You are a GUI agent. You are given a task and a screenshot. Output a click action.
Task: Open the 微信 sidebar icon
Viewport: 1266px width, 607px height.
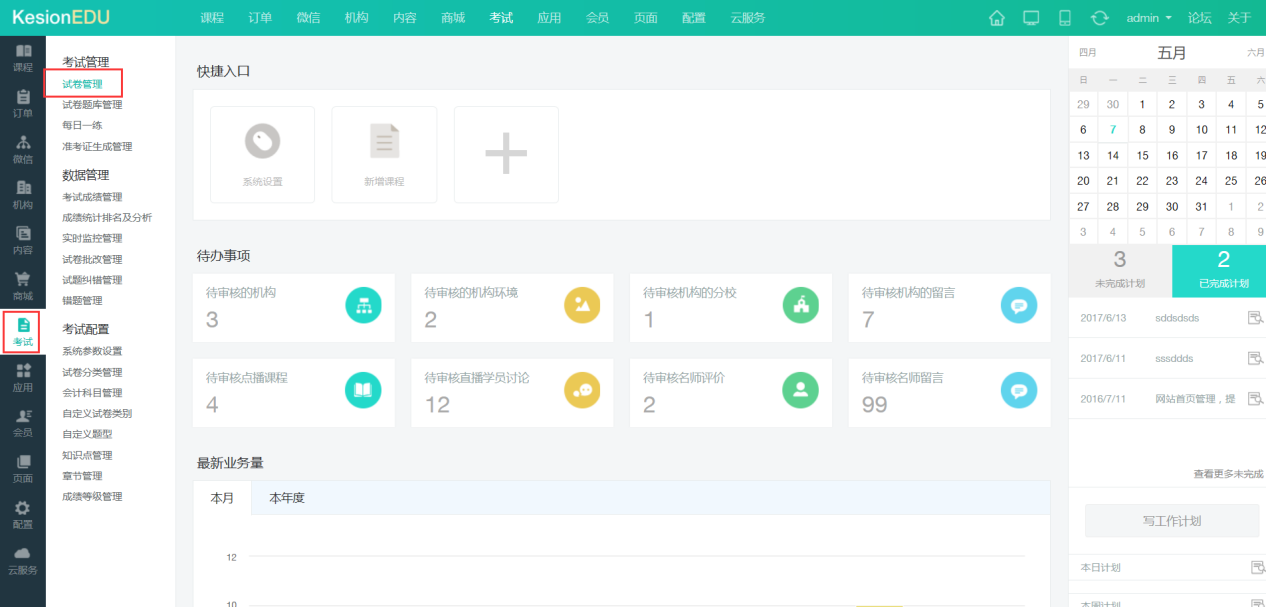click(x=22, y=149)
